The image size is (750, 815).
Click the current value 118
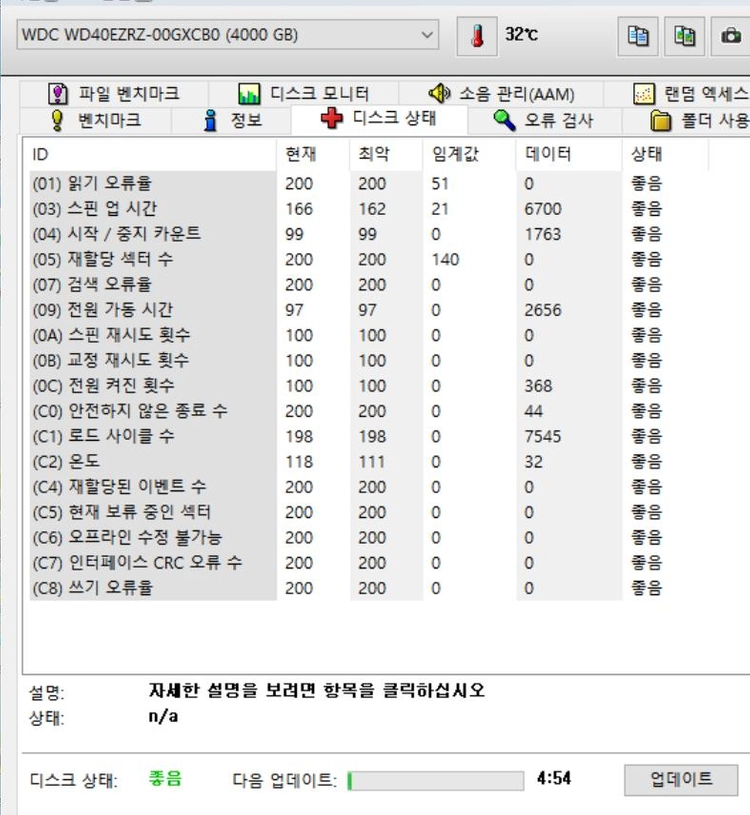(299, 462)
